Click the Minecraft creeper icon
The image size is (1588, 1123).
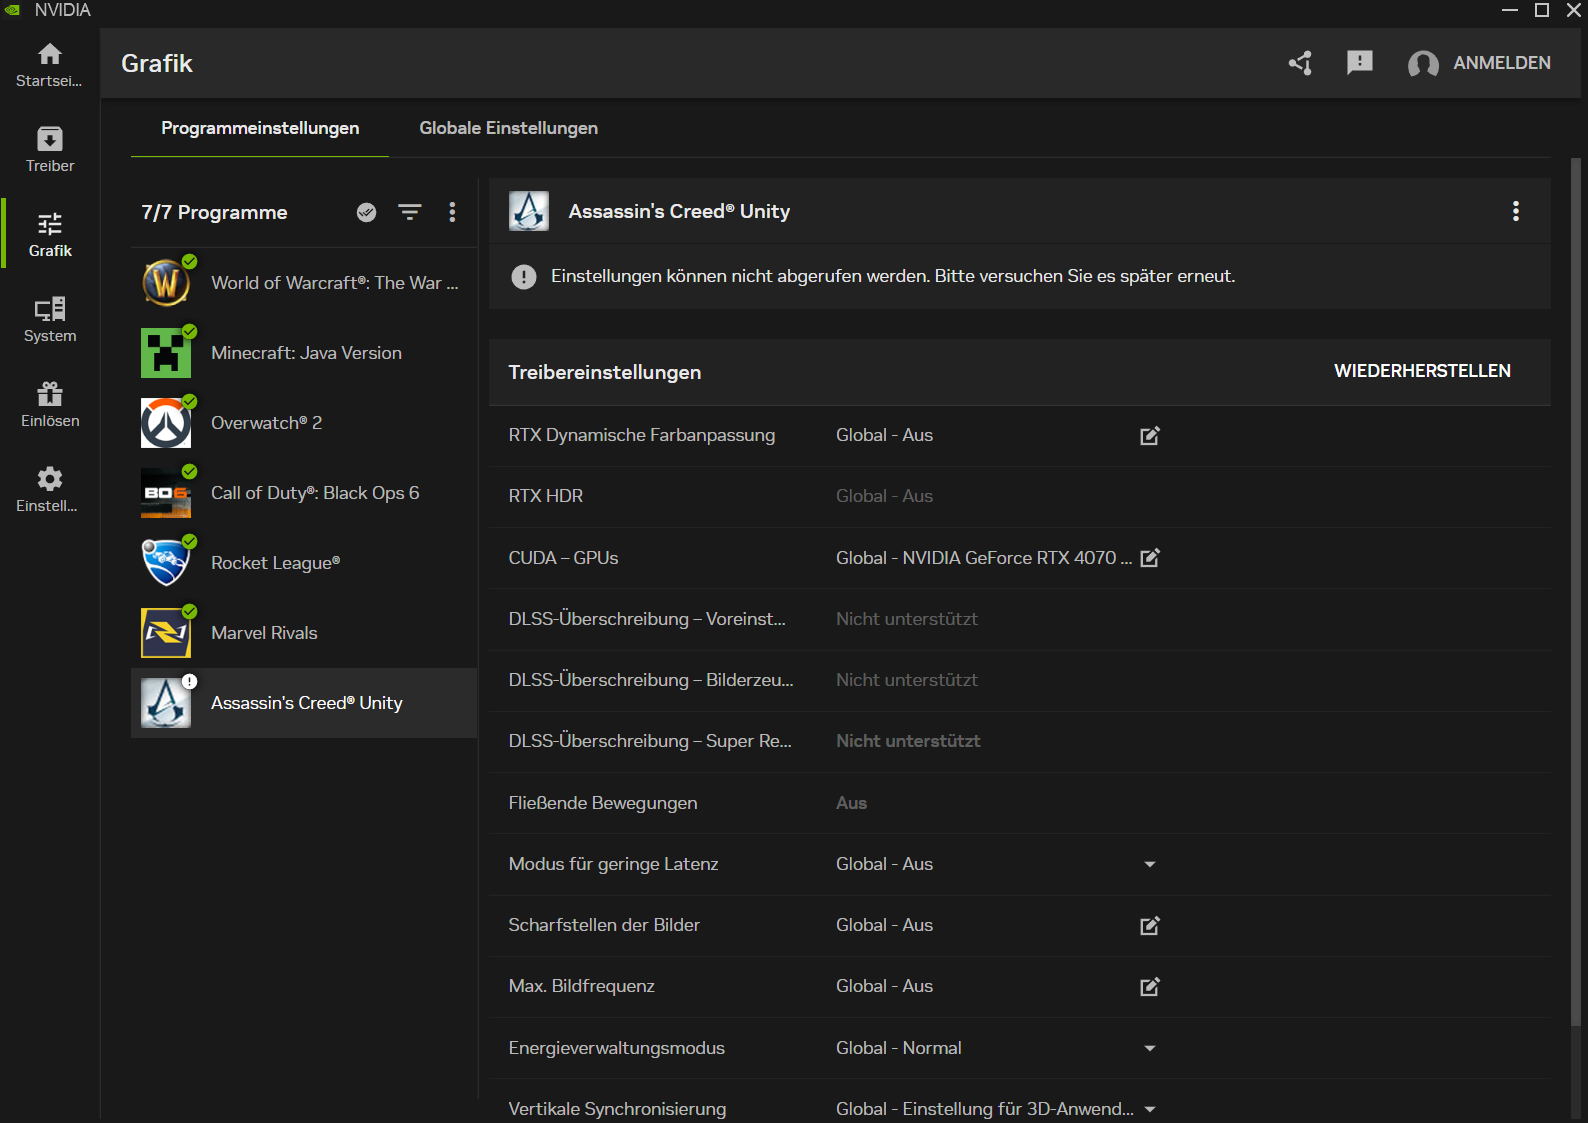[x=166, y=353]
